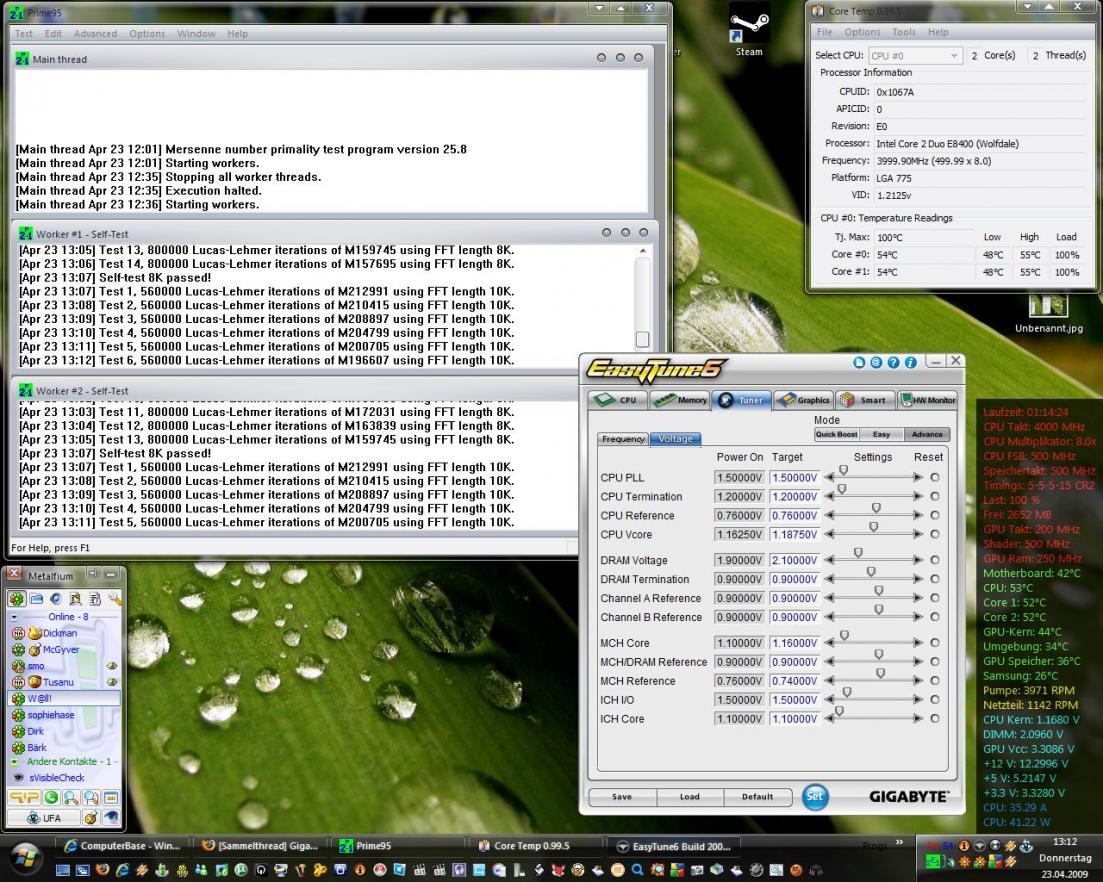Click the blue round icon in Metalfium toolbar
This screenshot has height=882, width=1103.
pos(56,599)
